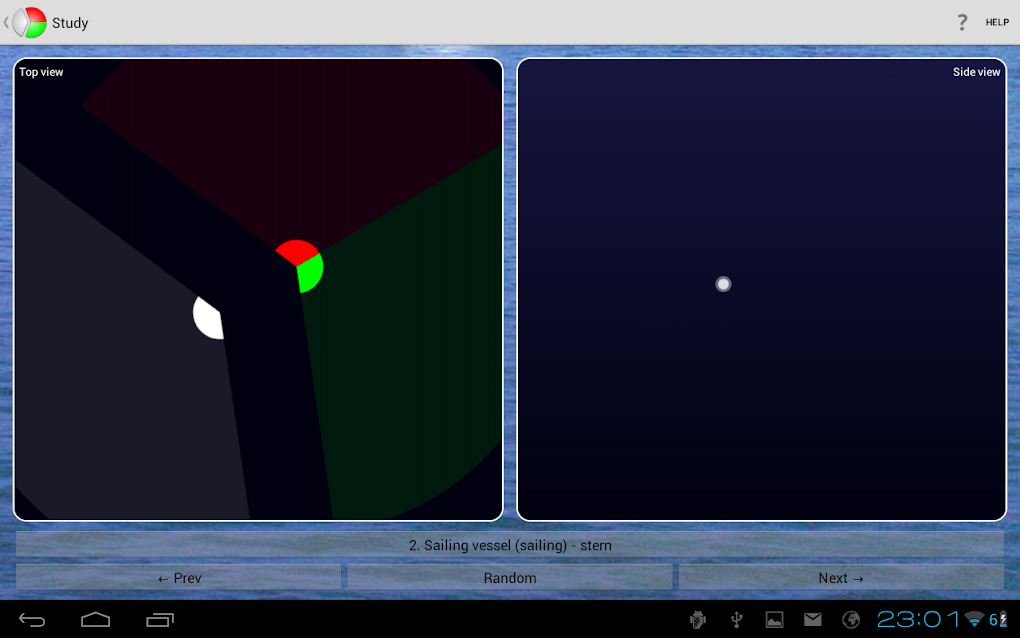Tap the USB connection status icon

[735, 619]
